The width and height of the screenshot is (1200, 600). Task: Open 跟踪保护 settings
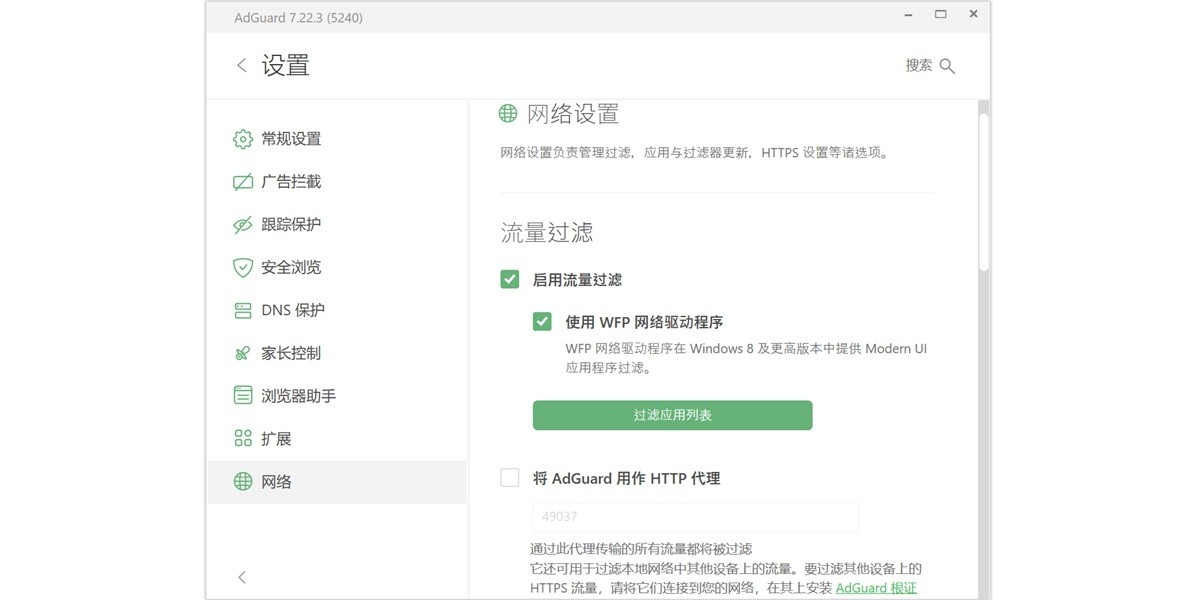click(242, 224)
